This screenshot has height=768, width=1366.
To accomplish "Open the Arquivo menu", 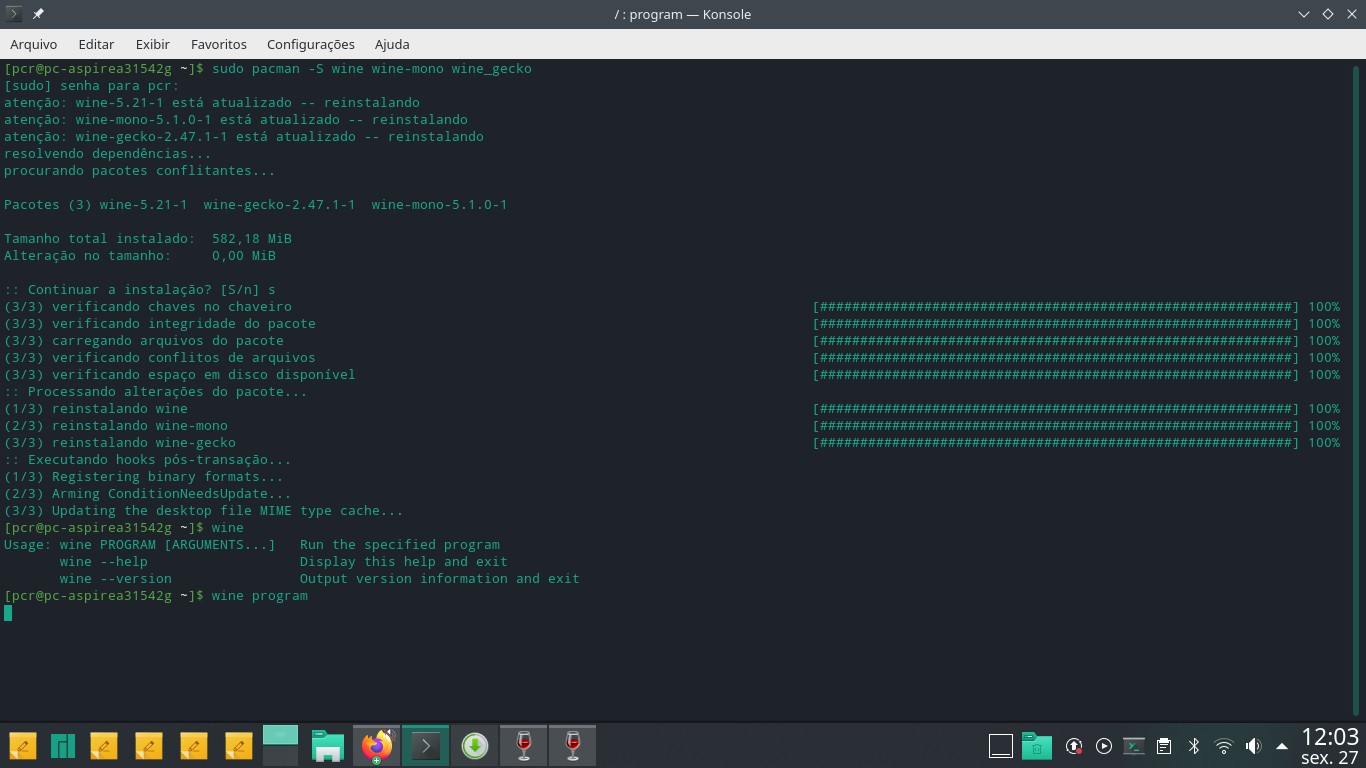I will point(33,44).
